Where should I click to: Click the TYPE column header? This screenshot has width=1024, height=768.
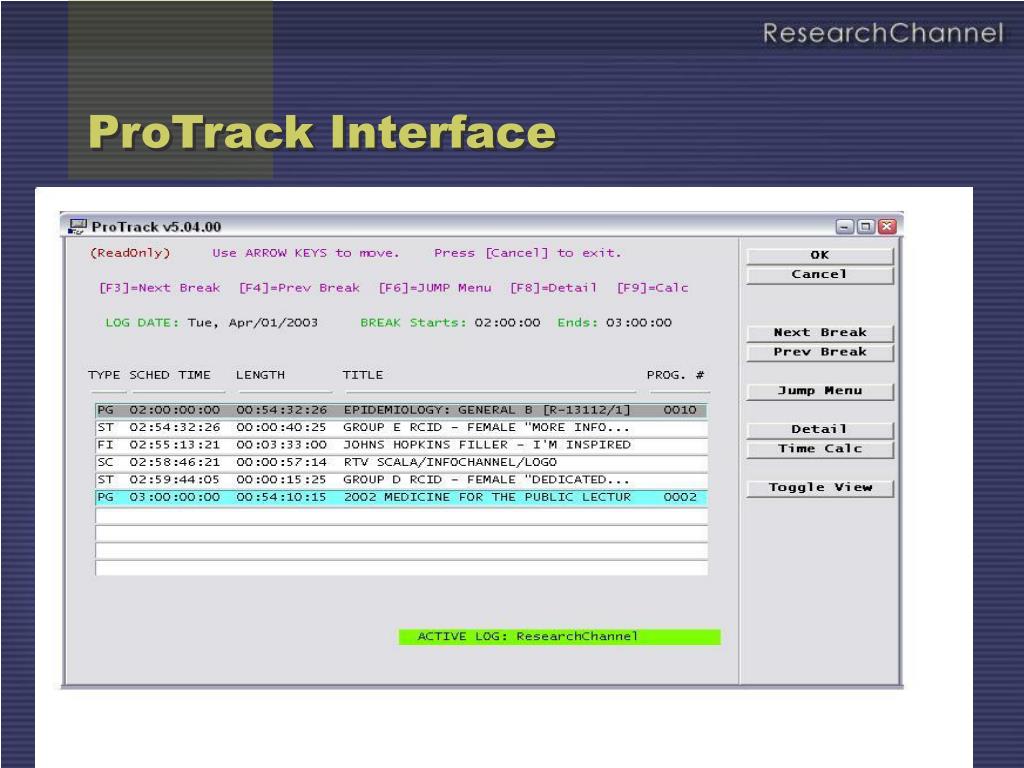[x=104, y=376]
